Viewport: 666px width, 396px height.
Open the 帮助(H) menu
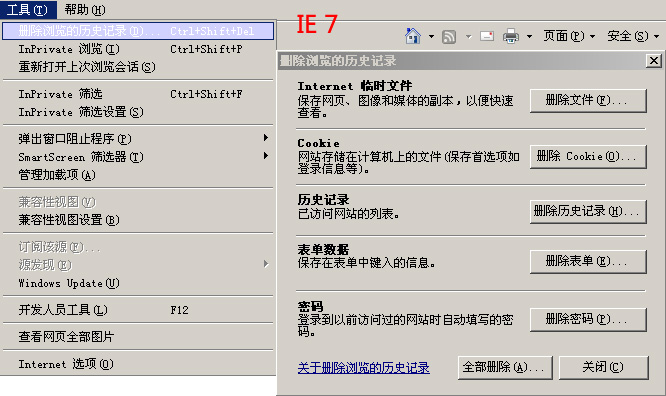pos(85,9)
